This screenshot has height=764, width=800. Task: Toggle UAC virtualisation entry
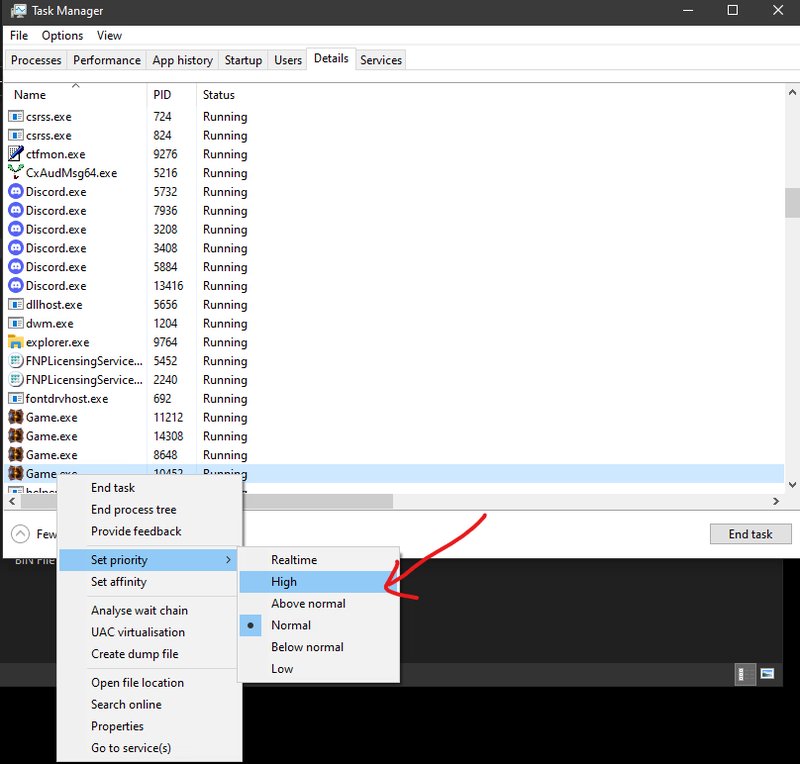pos(149,632)
